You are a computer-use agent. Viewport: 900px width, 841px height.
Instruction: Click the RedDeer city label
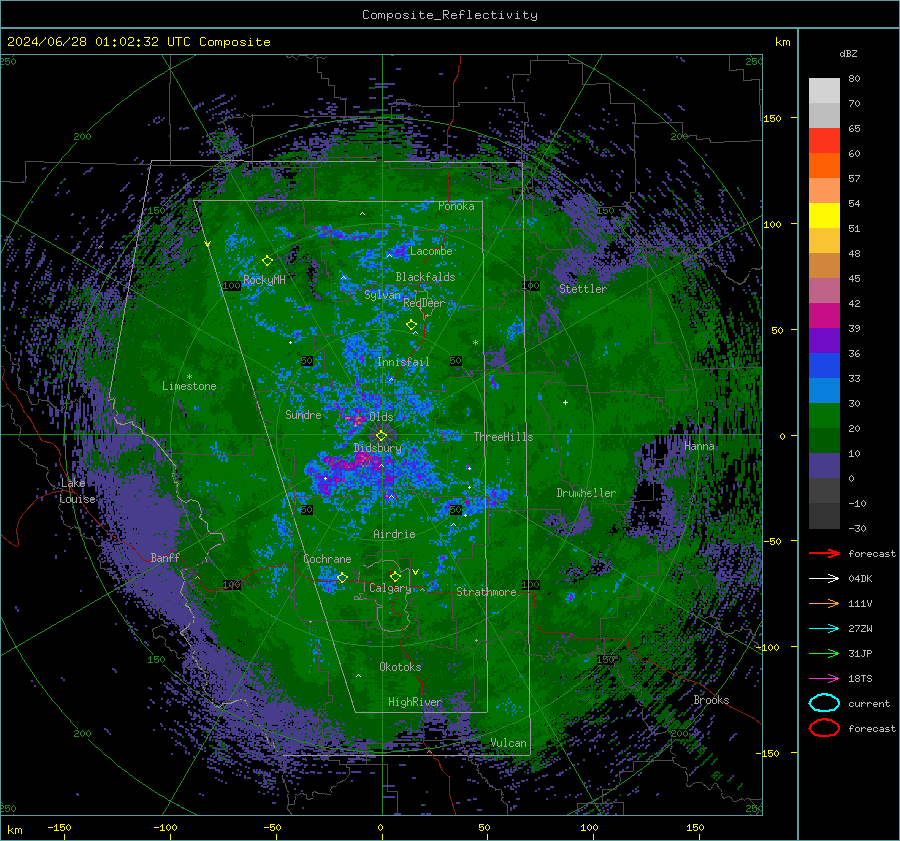click(424, 303)
